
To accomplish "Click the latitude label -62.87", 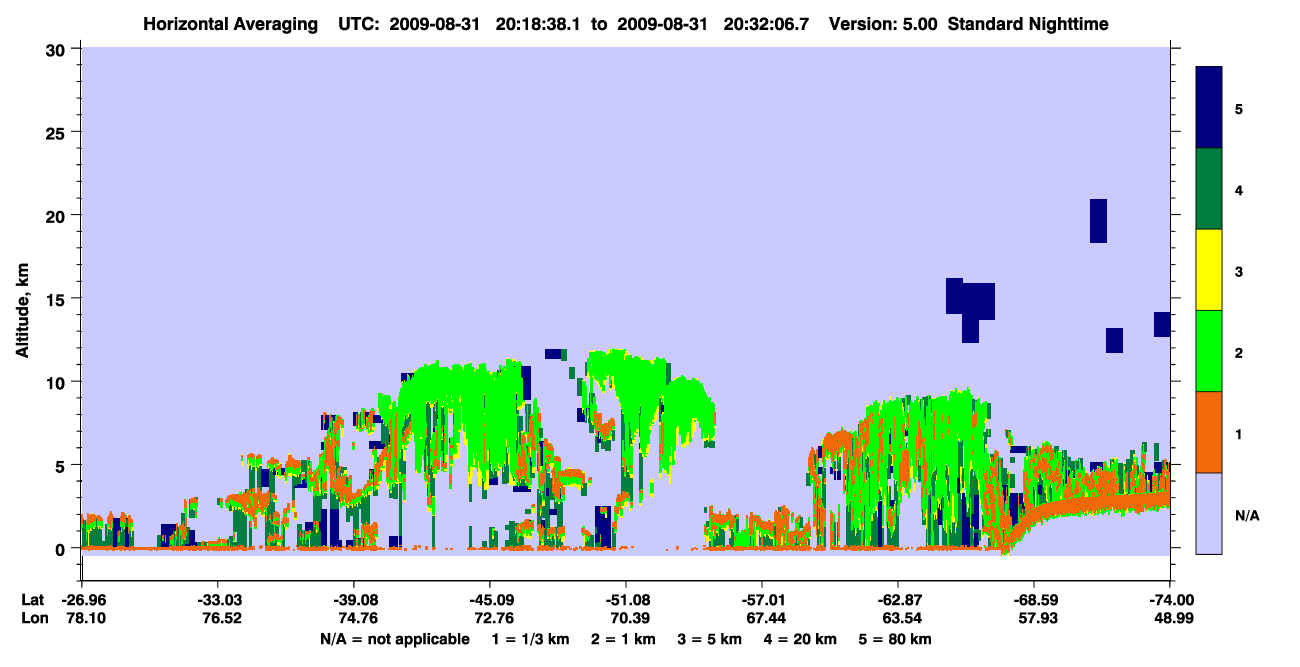I will 898,600.
